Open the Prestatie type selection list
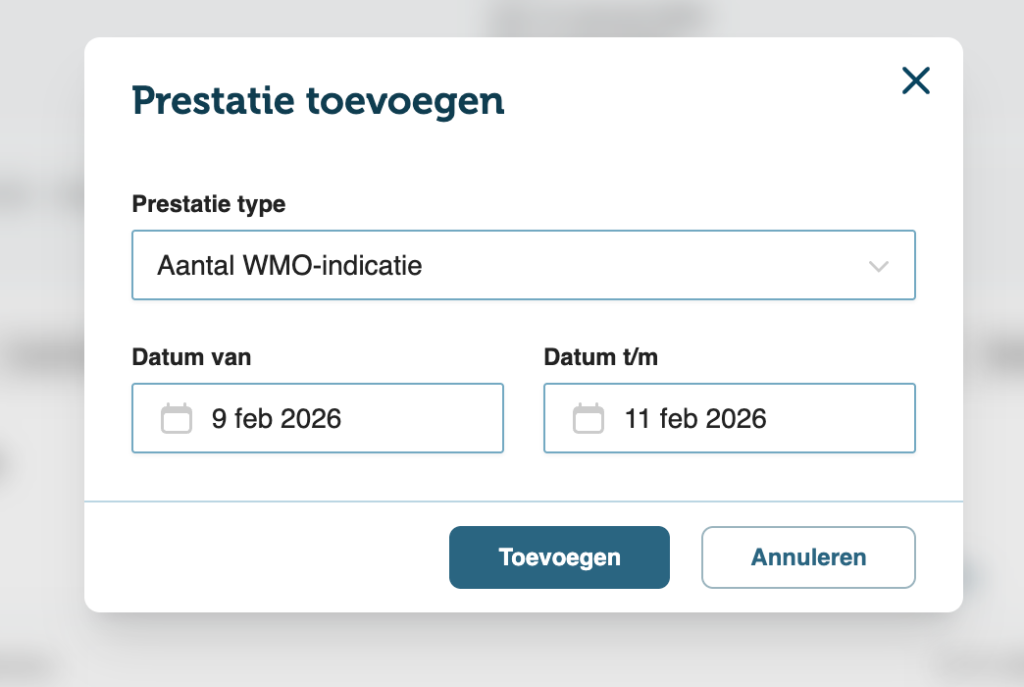1024x687 pixels. pyautogui.click(x=523, y=266)
